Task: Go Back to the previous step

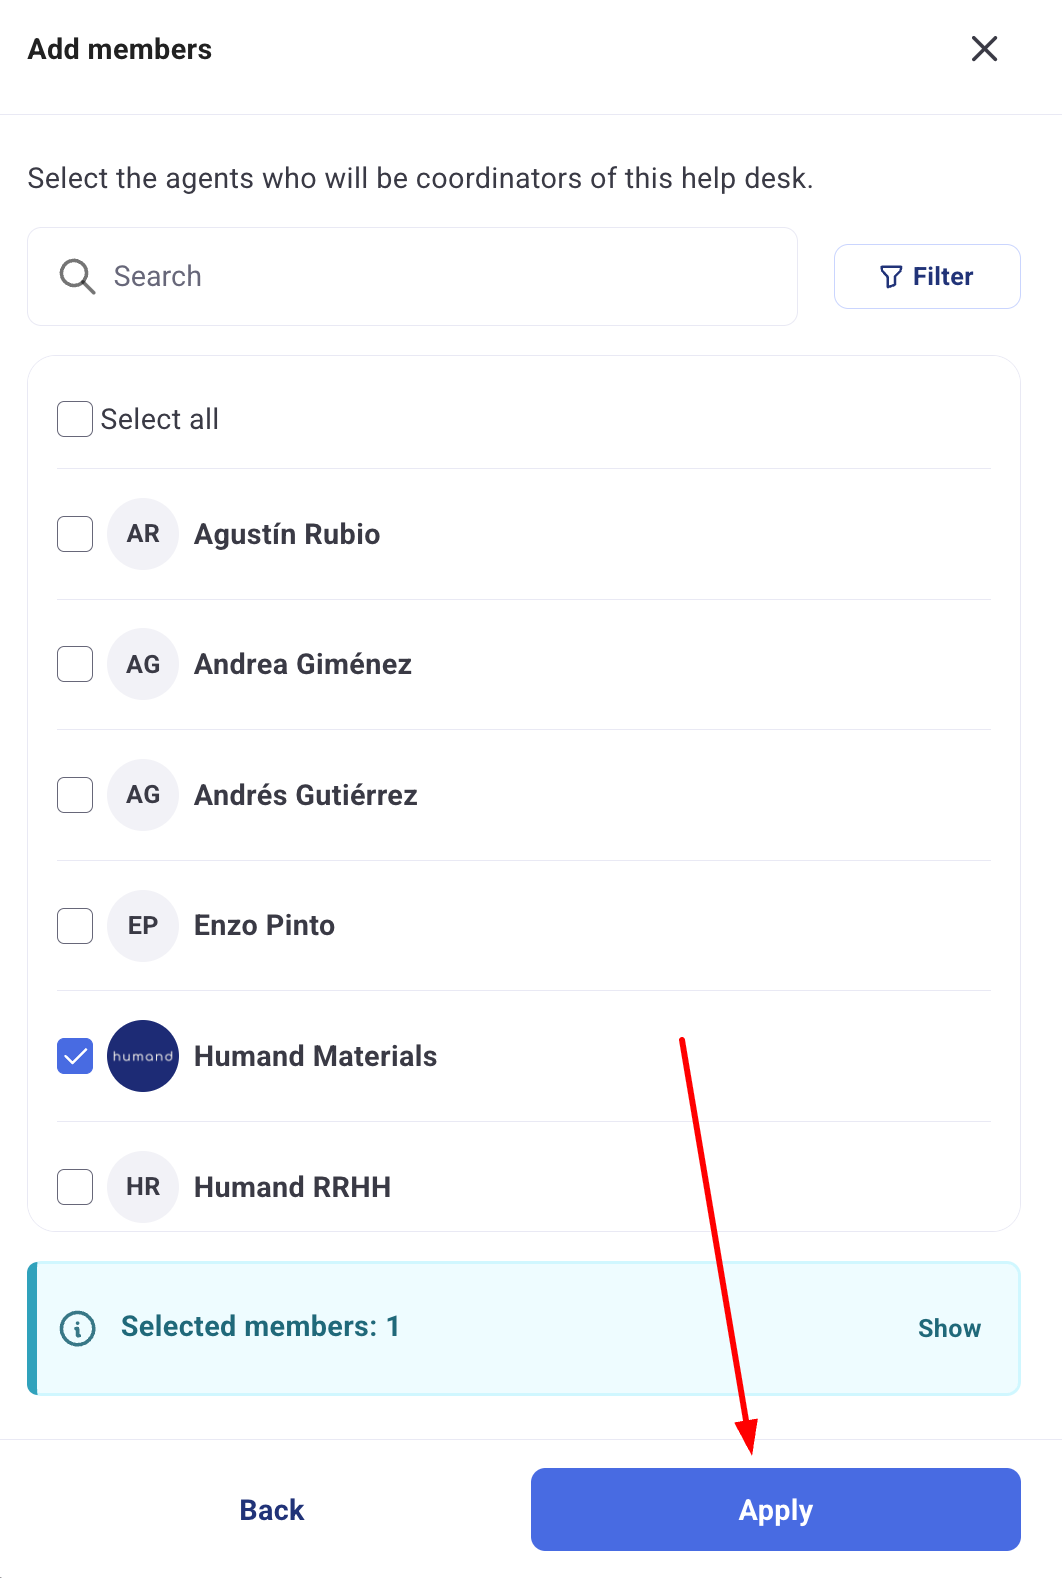Action: click(272, 1510)
